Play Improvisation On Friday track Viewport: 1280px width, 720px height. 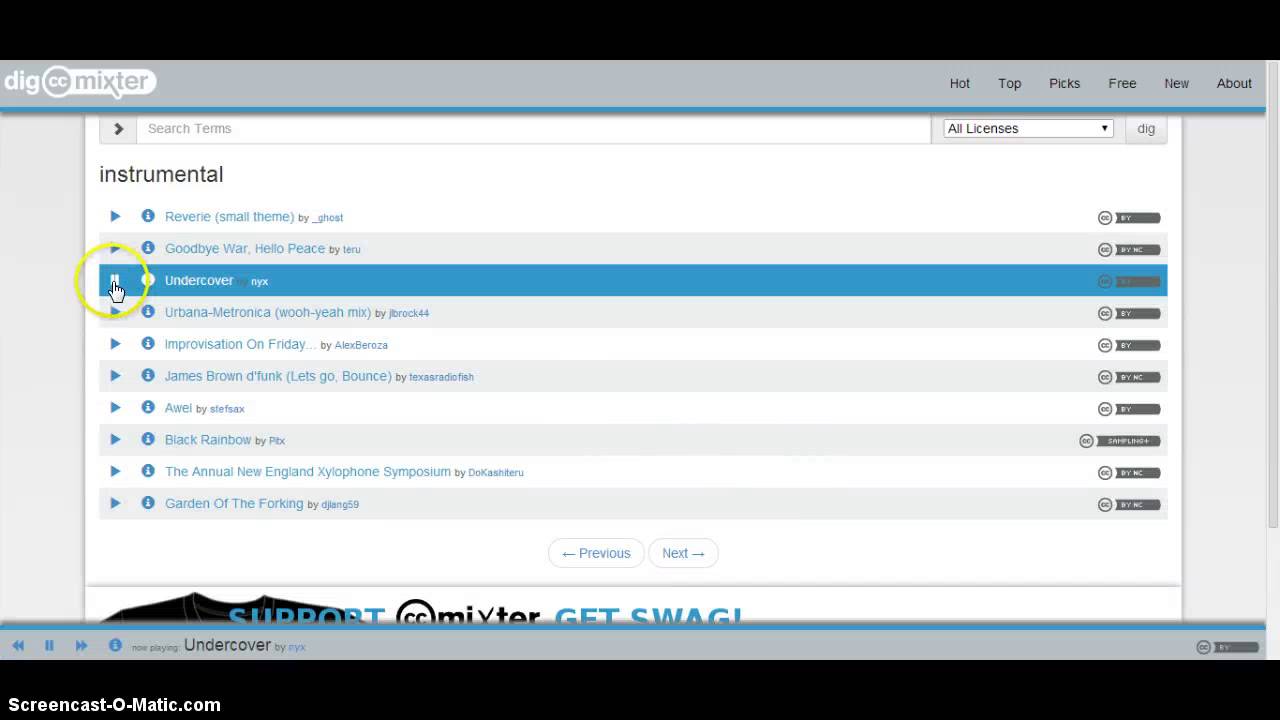(x=115, y=344)
